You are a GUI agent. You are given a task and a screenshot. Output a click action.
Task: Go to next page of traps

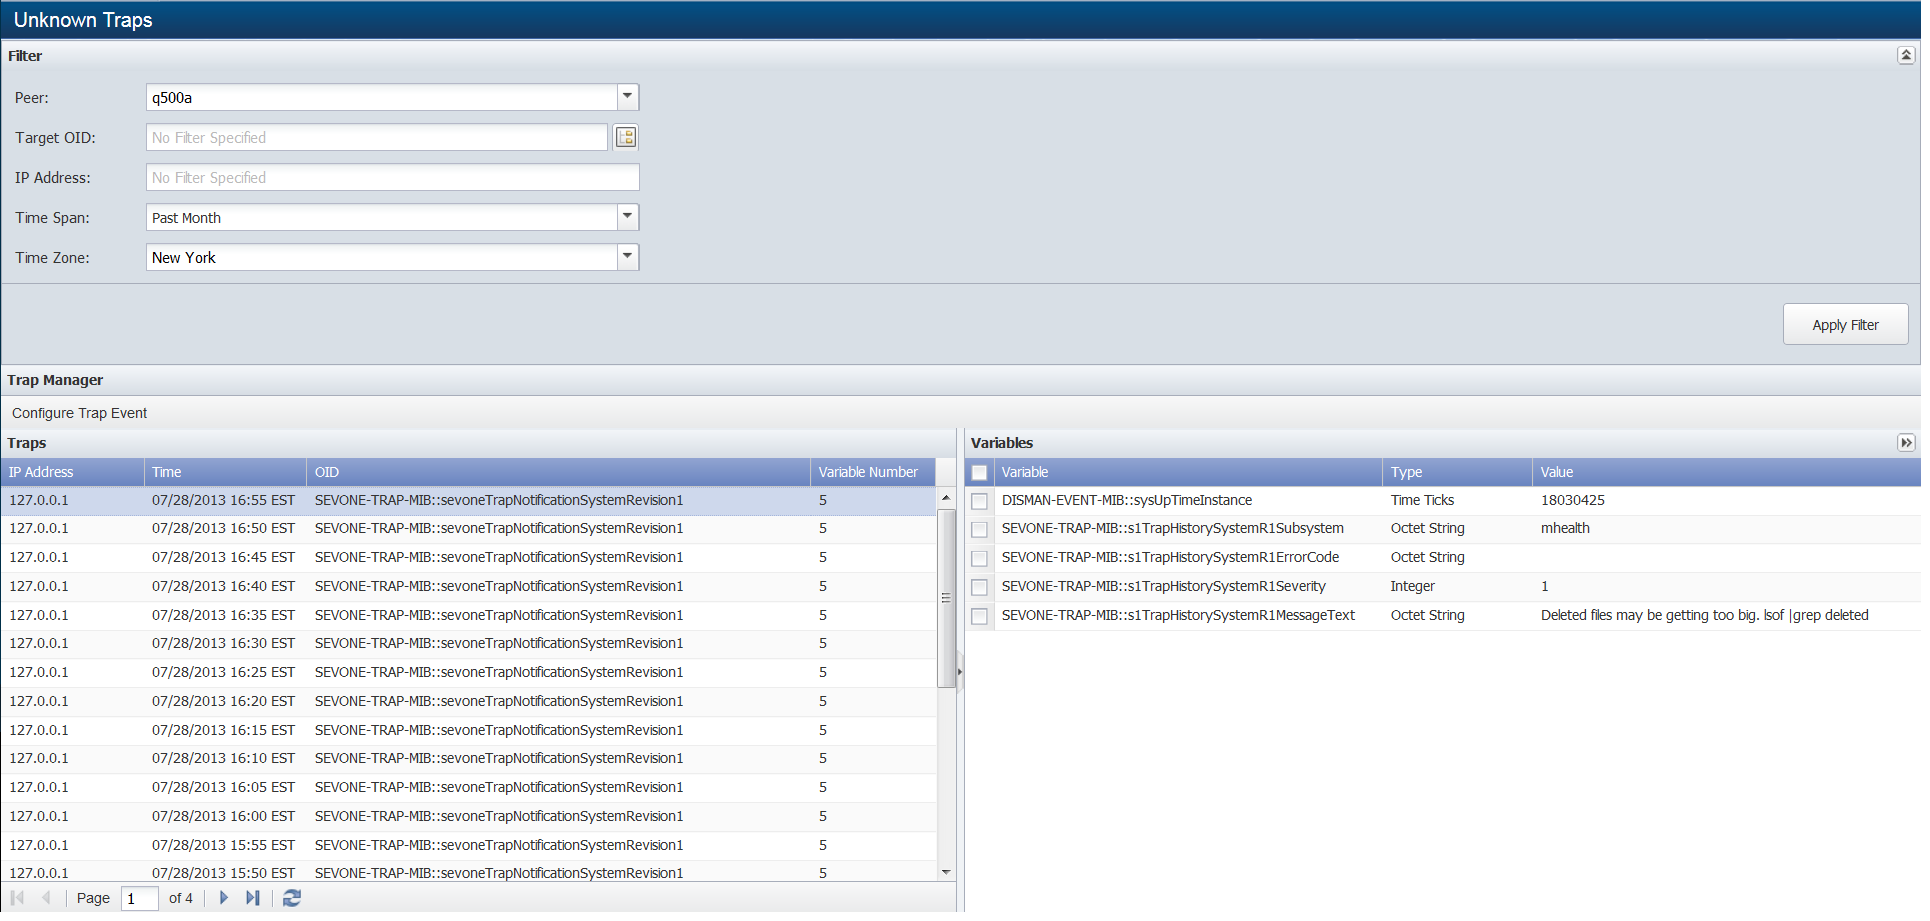(223, 898)
